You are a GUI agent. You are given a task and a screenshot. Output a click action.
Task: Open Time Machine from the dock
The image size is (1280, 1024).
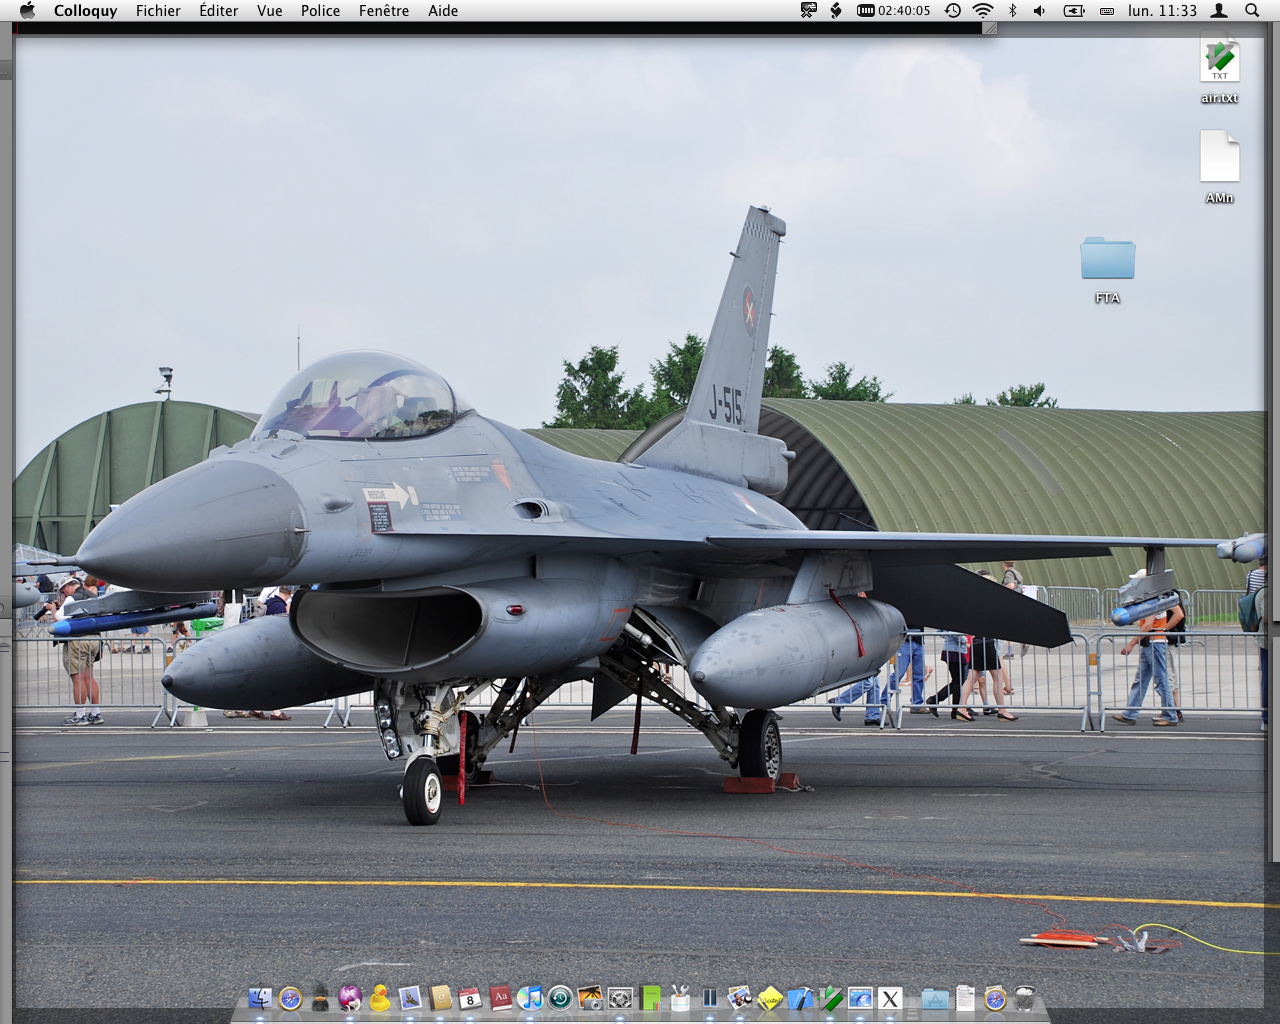[x=560, y=997]
